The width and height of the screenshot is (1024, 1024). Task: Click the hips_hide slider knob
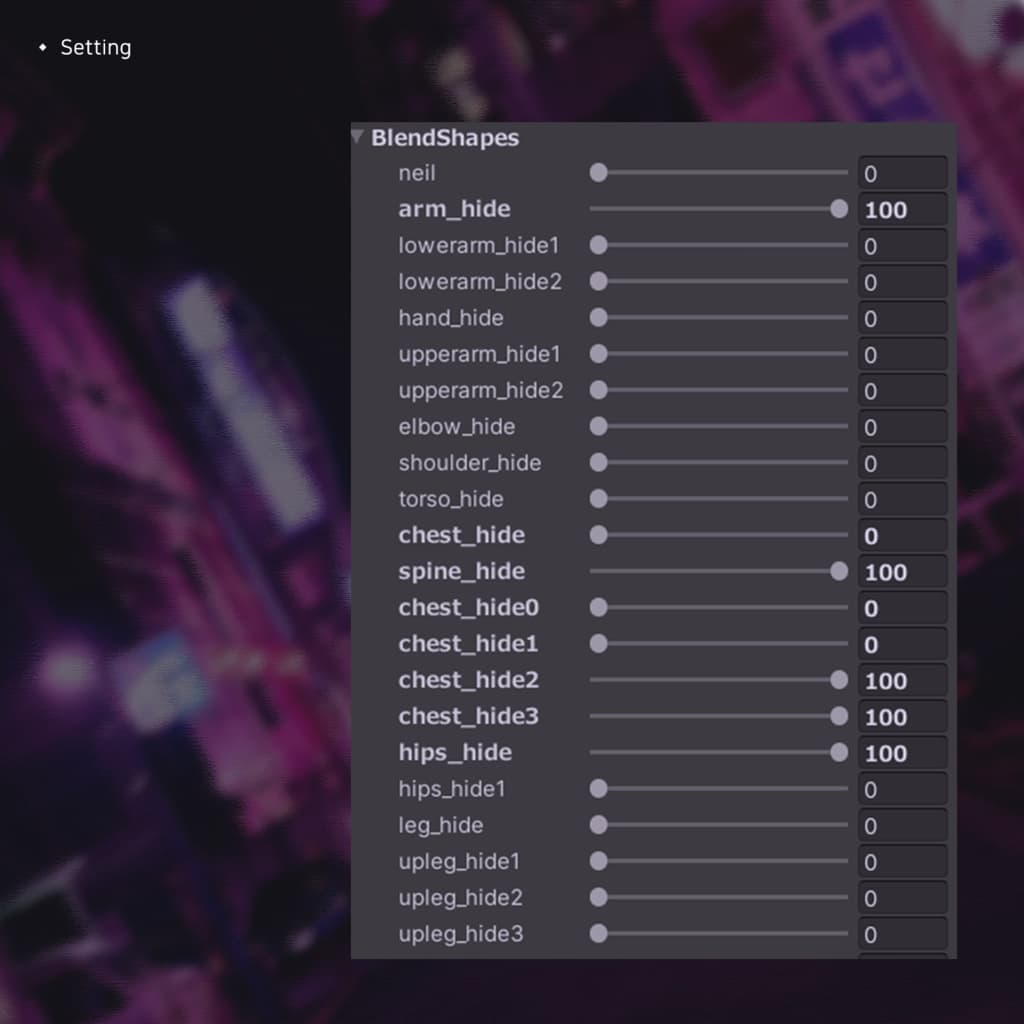[839, 752]
